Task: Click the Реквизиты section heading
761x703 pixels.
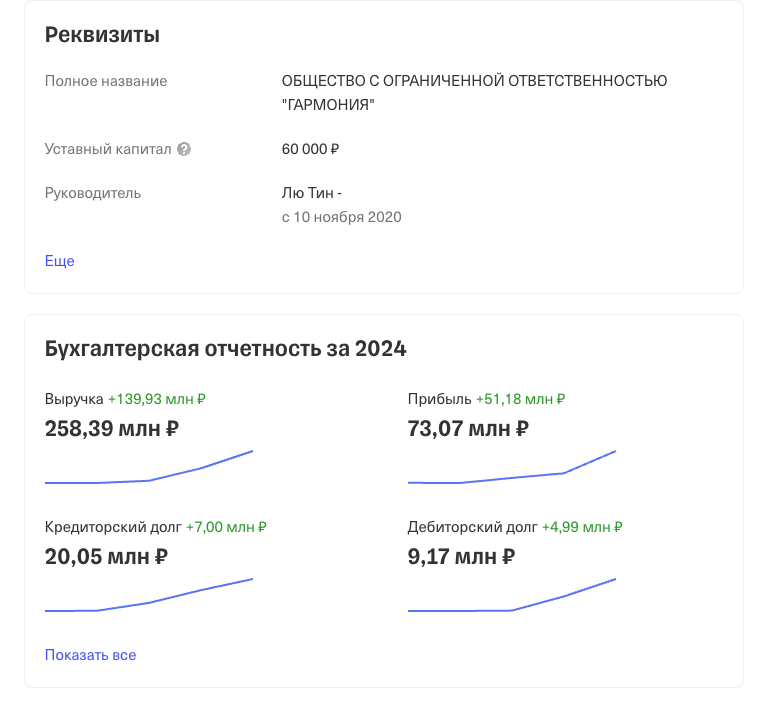Action: click(103, 35)
